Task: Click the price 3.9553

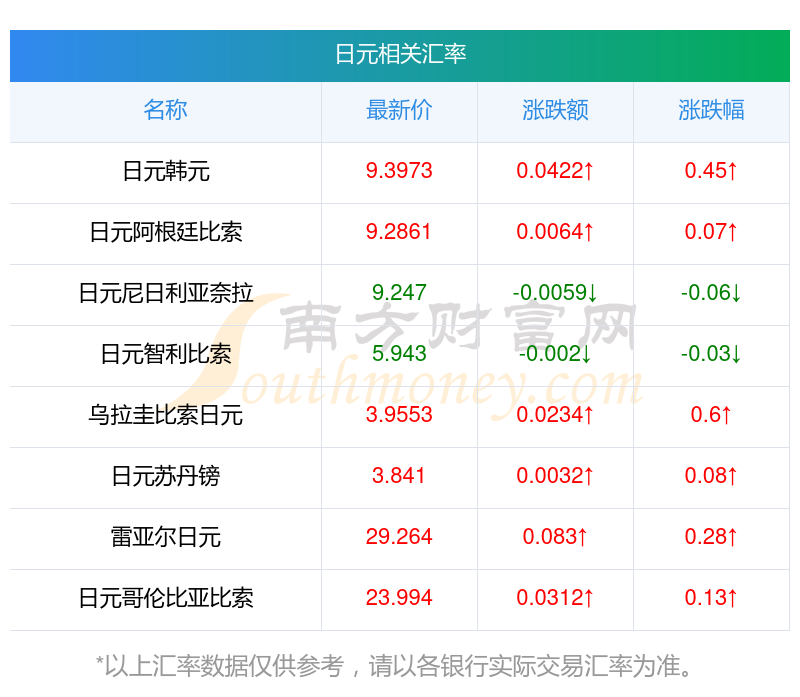Action: [399, 415]
